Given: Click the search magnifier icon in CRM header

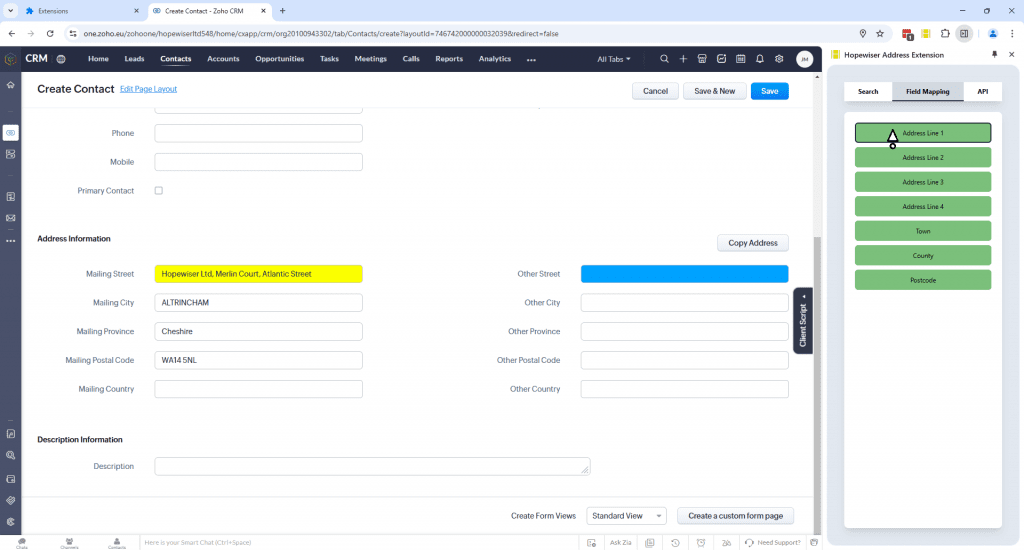Looking at the screenshot, I should (x=665, y=59).
